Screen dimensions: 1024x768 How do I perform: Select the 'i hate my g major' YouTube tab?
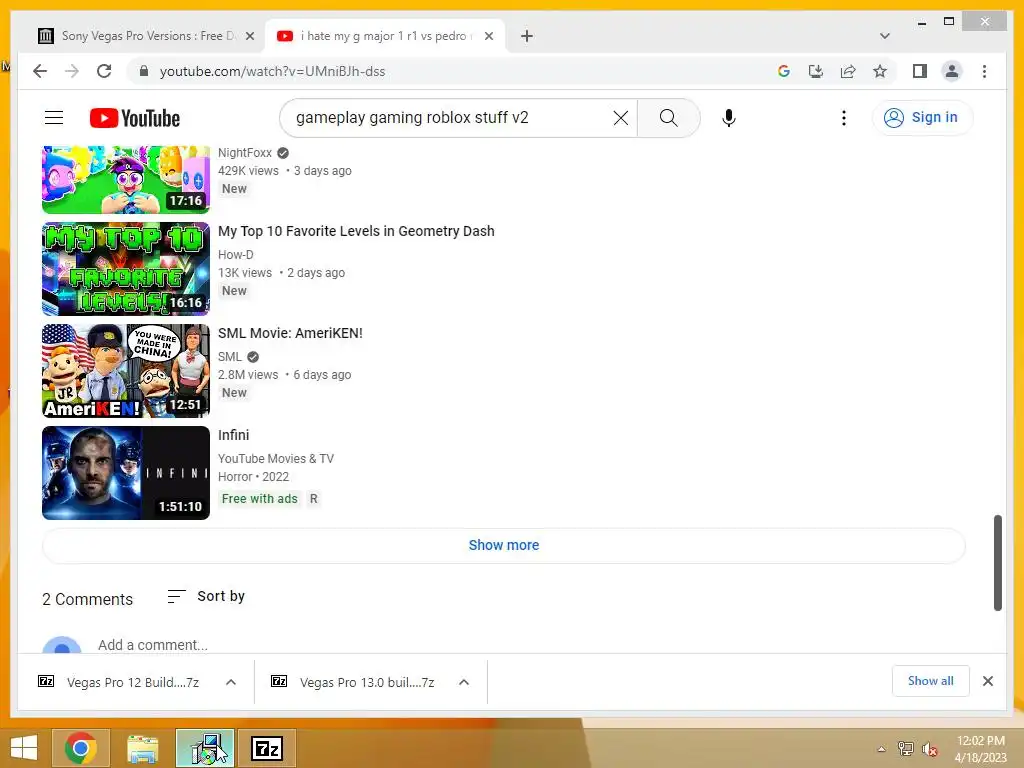383,36
